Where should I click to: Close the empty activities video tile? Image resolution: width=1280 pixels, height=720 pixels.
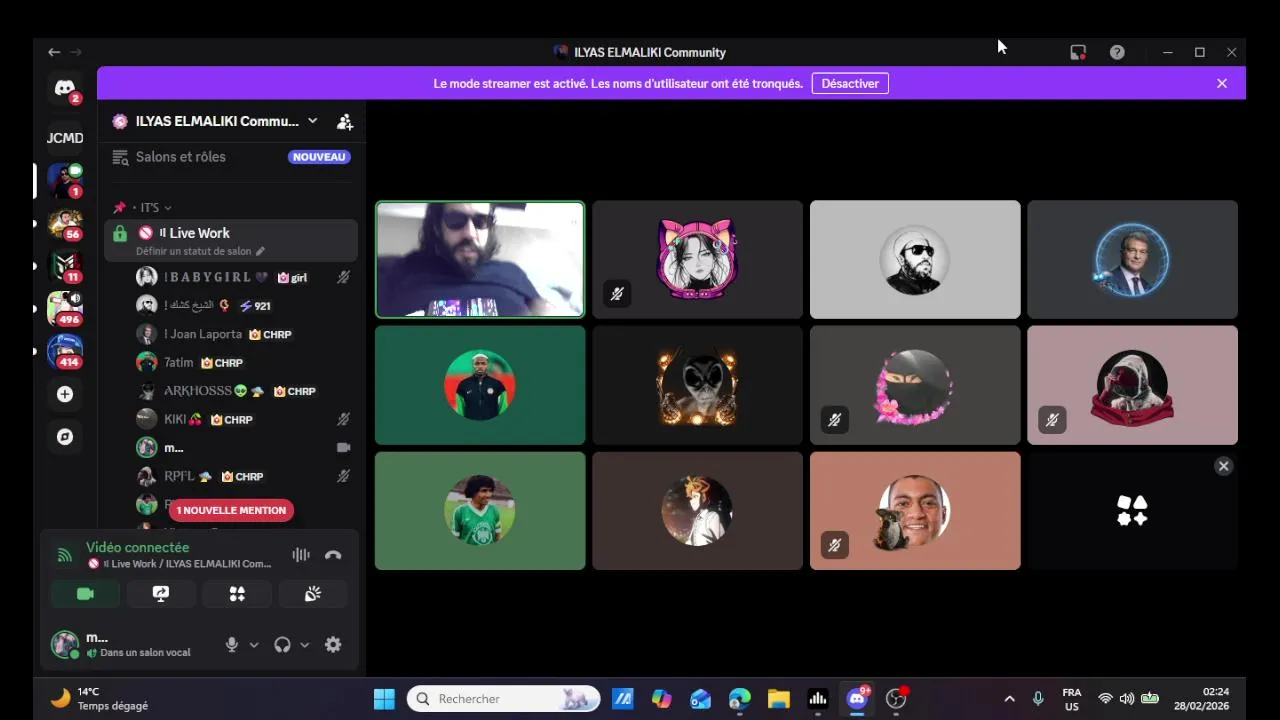click(x=1223, y=466)
